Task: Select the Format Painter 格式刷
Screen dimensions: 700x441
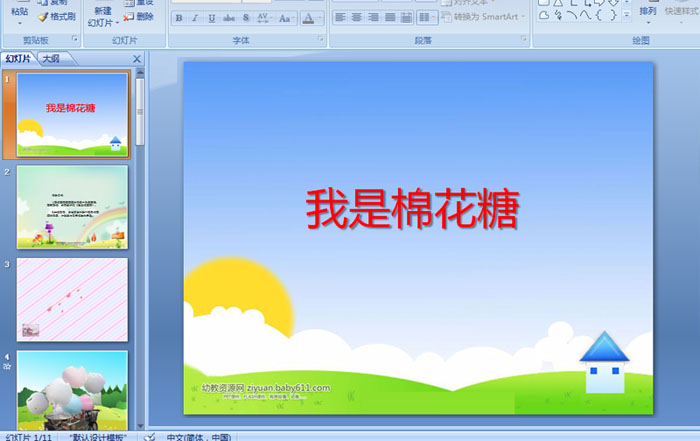Action: coord(56,17)
